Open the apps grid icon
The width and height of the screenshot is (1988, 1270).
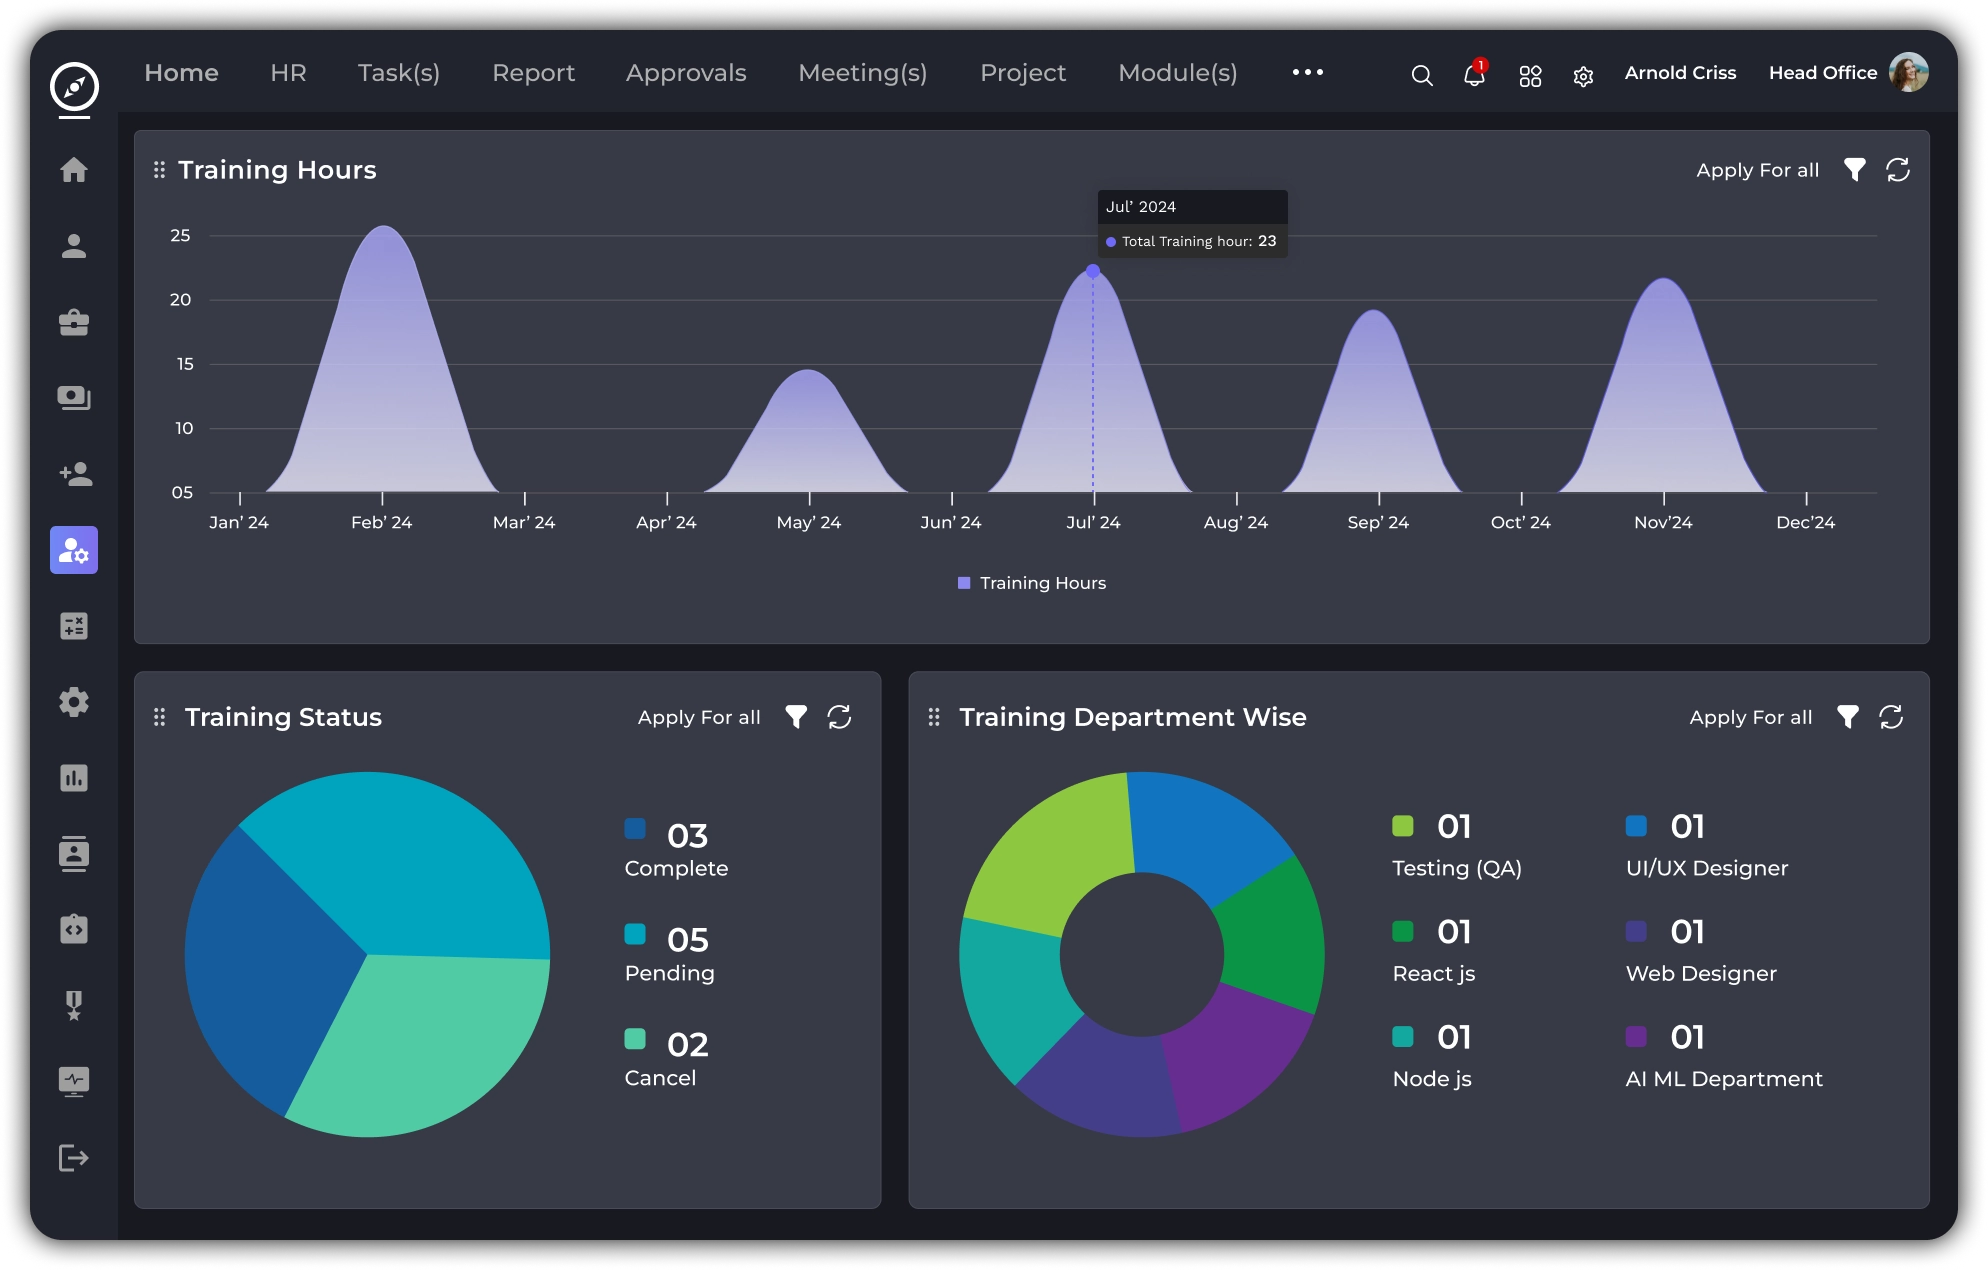pos(1530,76)
